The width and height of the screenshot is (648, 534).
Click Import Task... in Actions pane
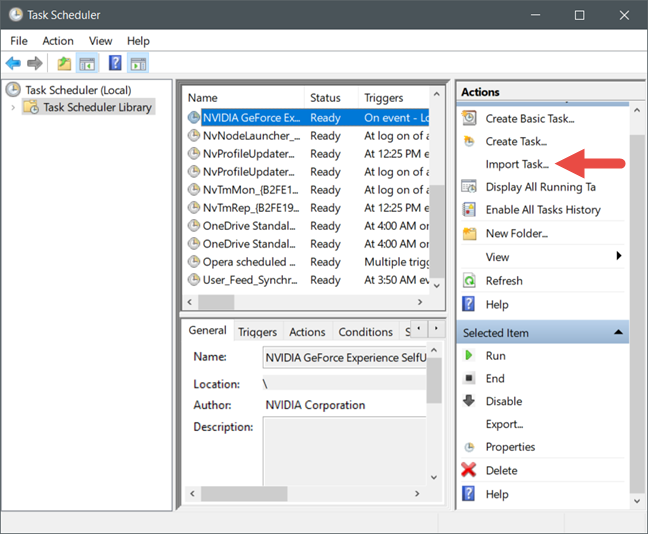coord(517,164)
